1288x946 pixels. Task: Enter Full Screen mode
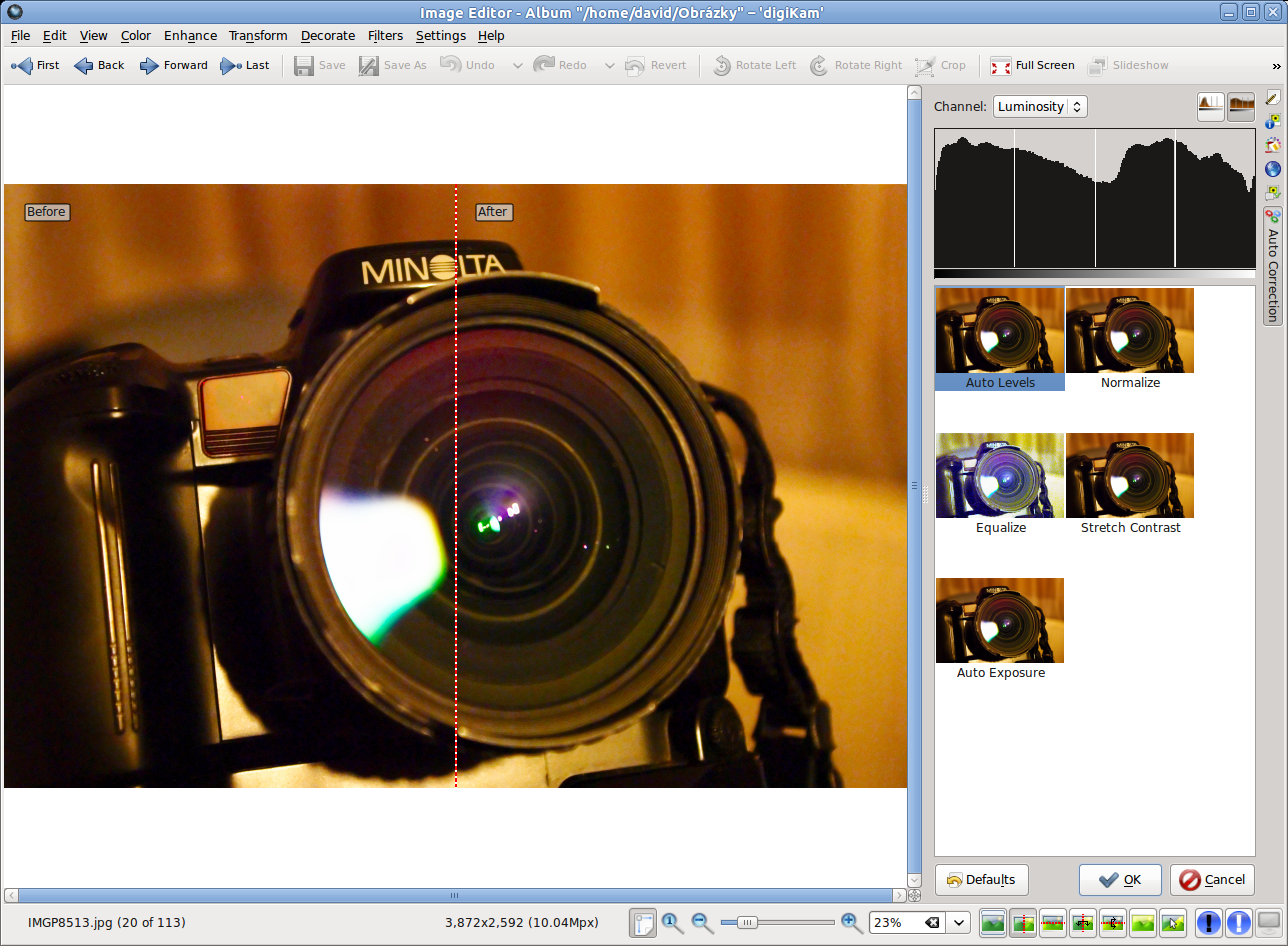[x=1033, y=65]
